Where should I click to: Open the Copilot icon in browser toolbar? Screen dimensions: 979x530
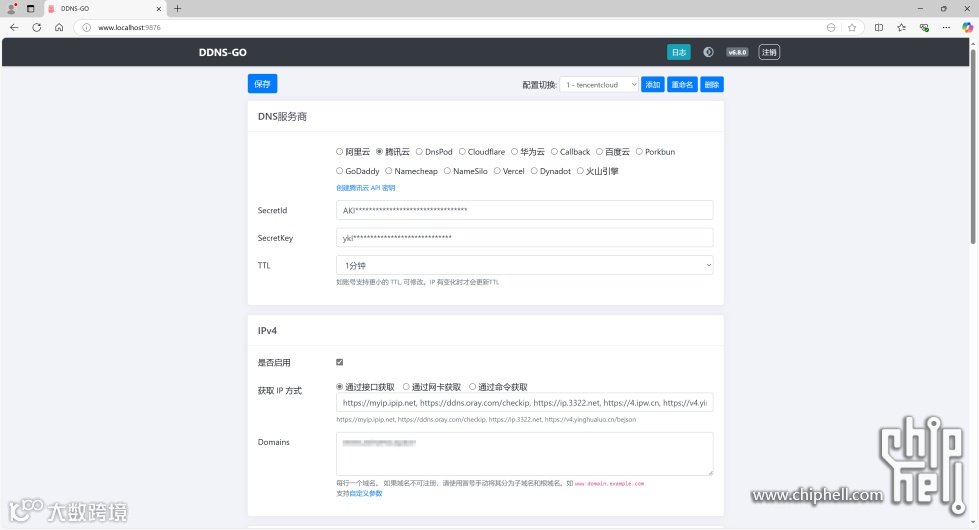pos(967,27)
